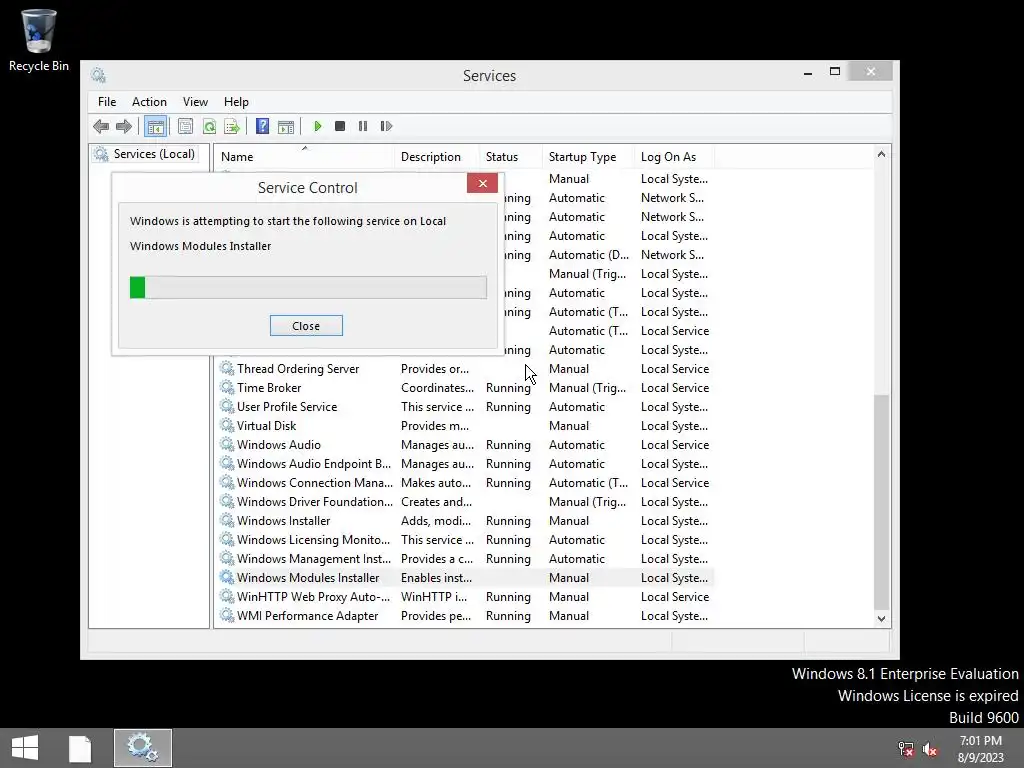Open the Properties toolbar icon

click(185, 126)
